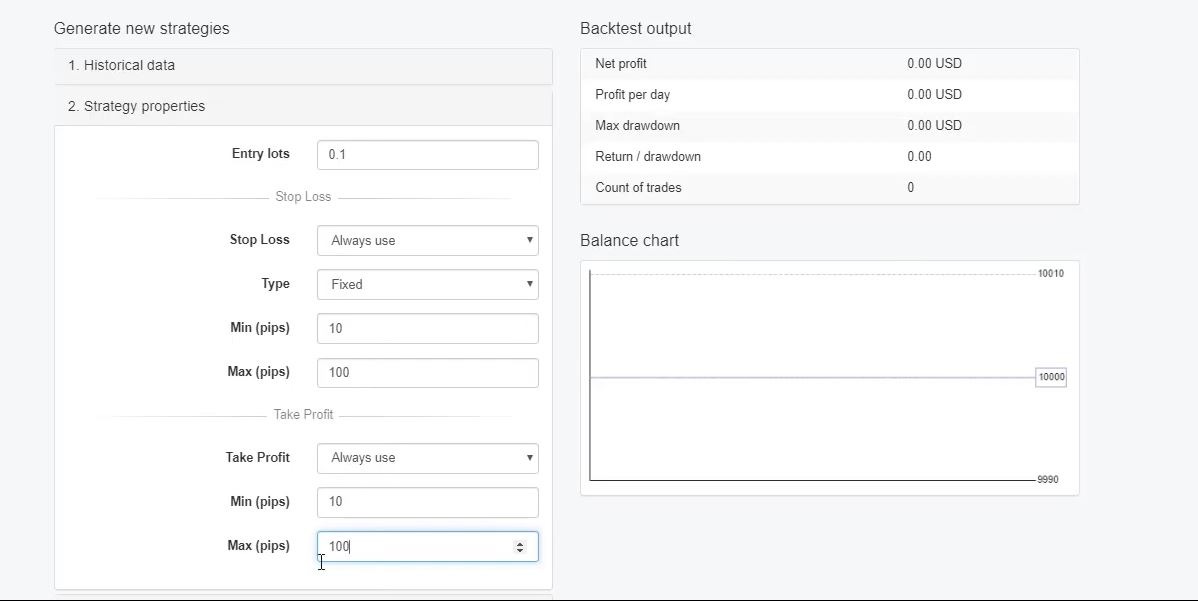The height and width of the screenshot is (601, 1198).
Task: Select the Net profit row
Action: (829, 64)
